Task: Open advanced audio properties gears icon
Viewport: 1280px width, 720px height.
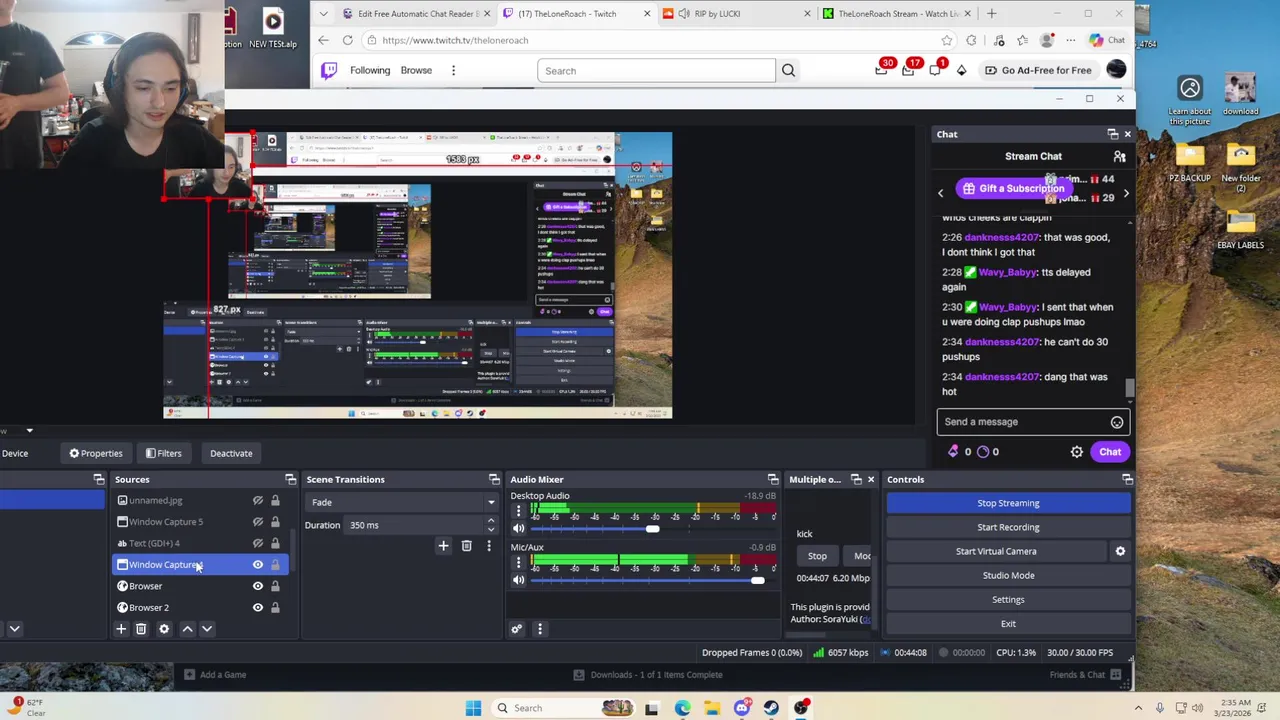Action: (x=517, y=629)
